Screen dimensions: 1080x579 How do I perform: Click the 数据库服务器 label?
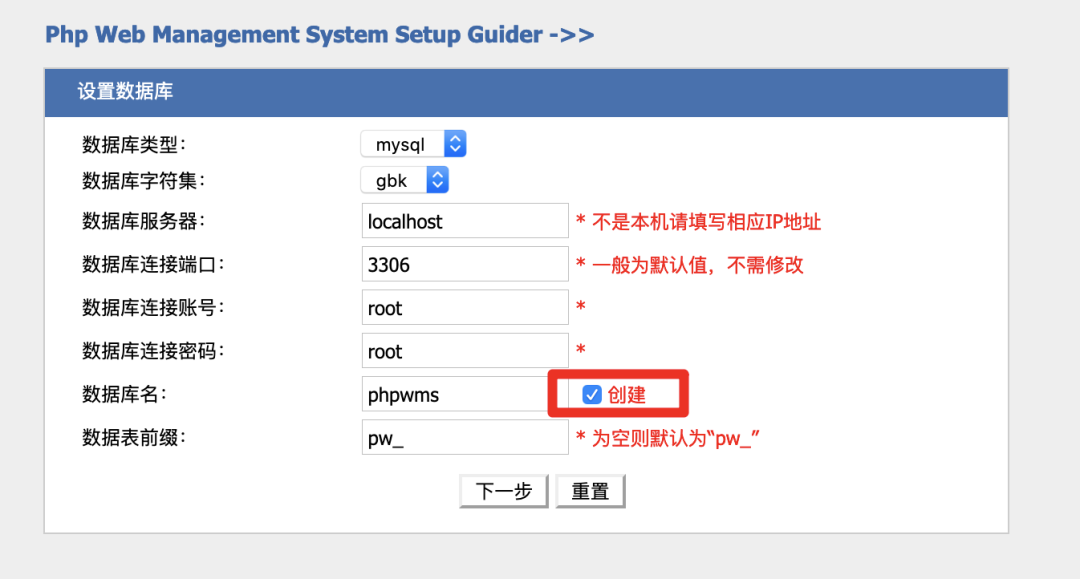pyautogui.click(x=143, y=221)
